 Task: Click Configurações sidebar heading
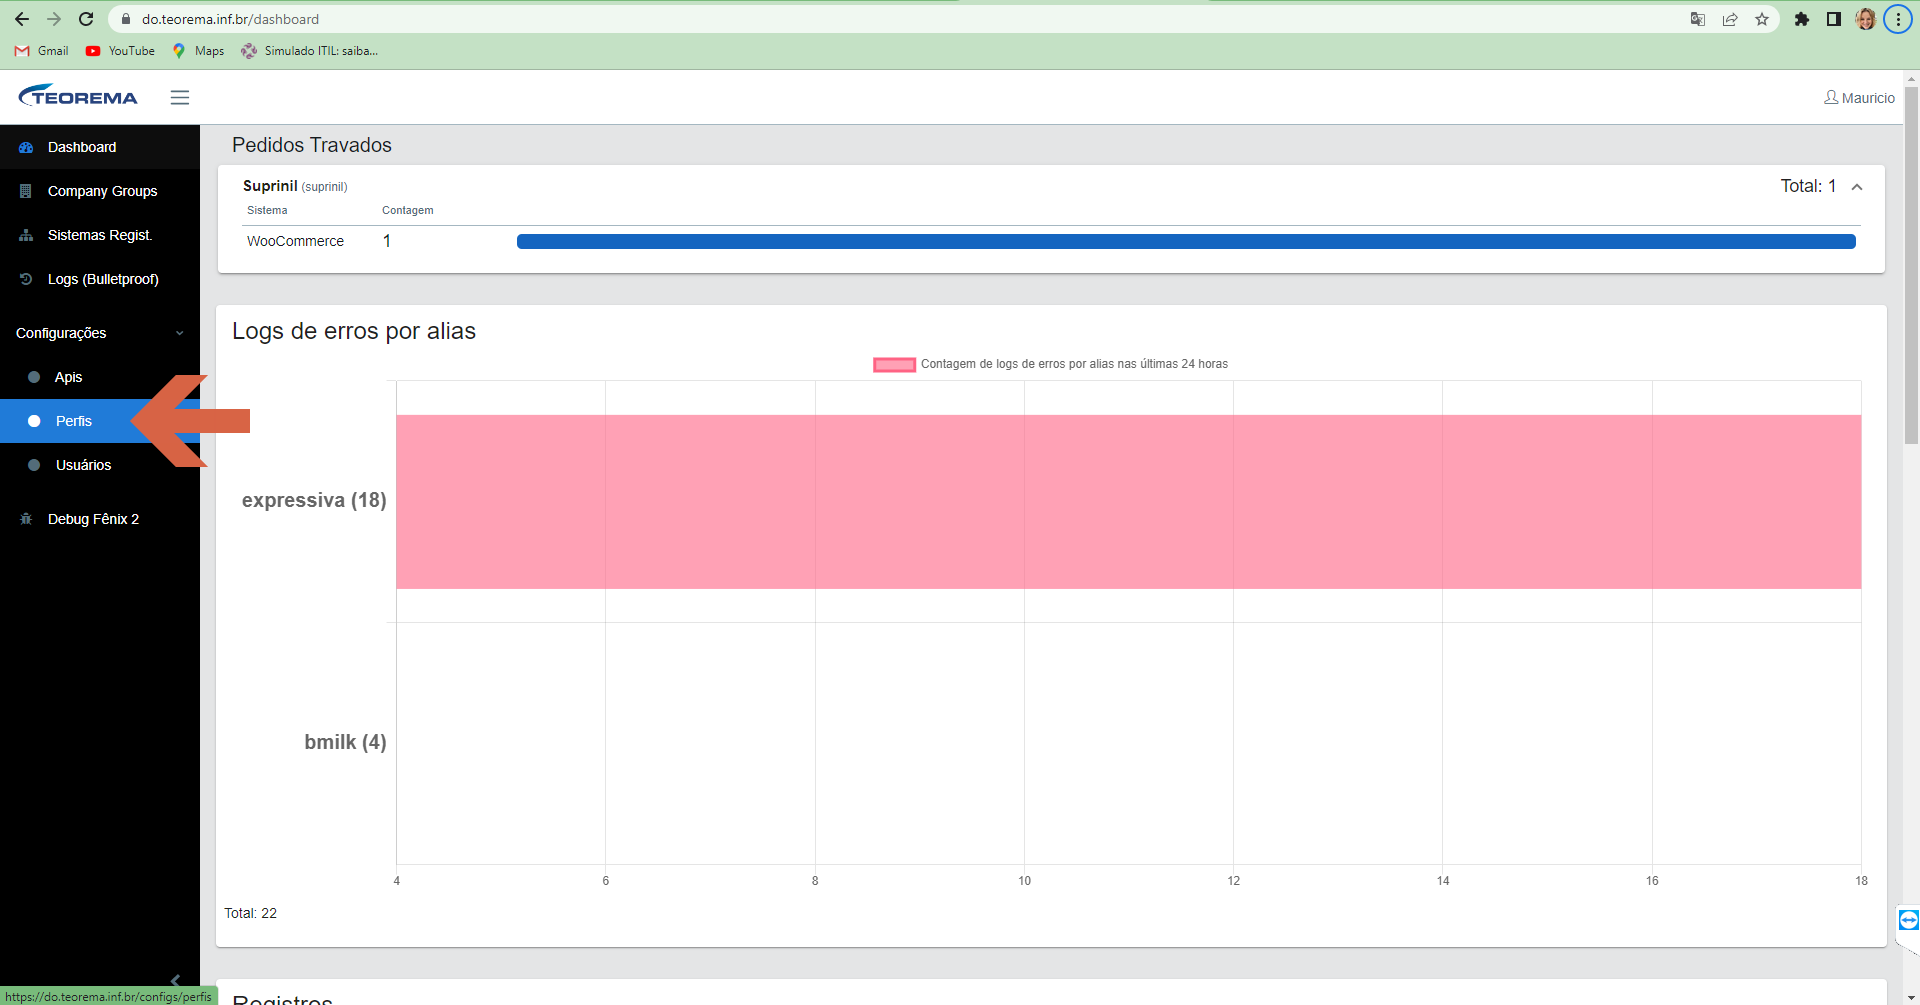point(61,333)
